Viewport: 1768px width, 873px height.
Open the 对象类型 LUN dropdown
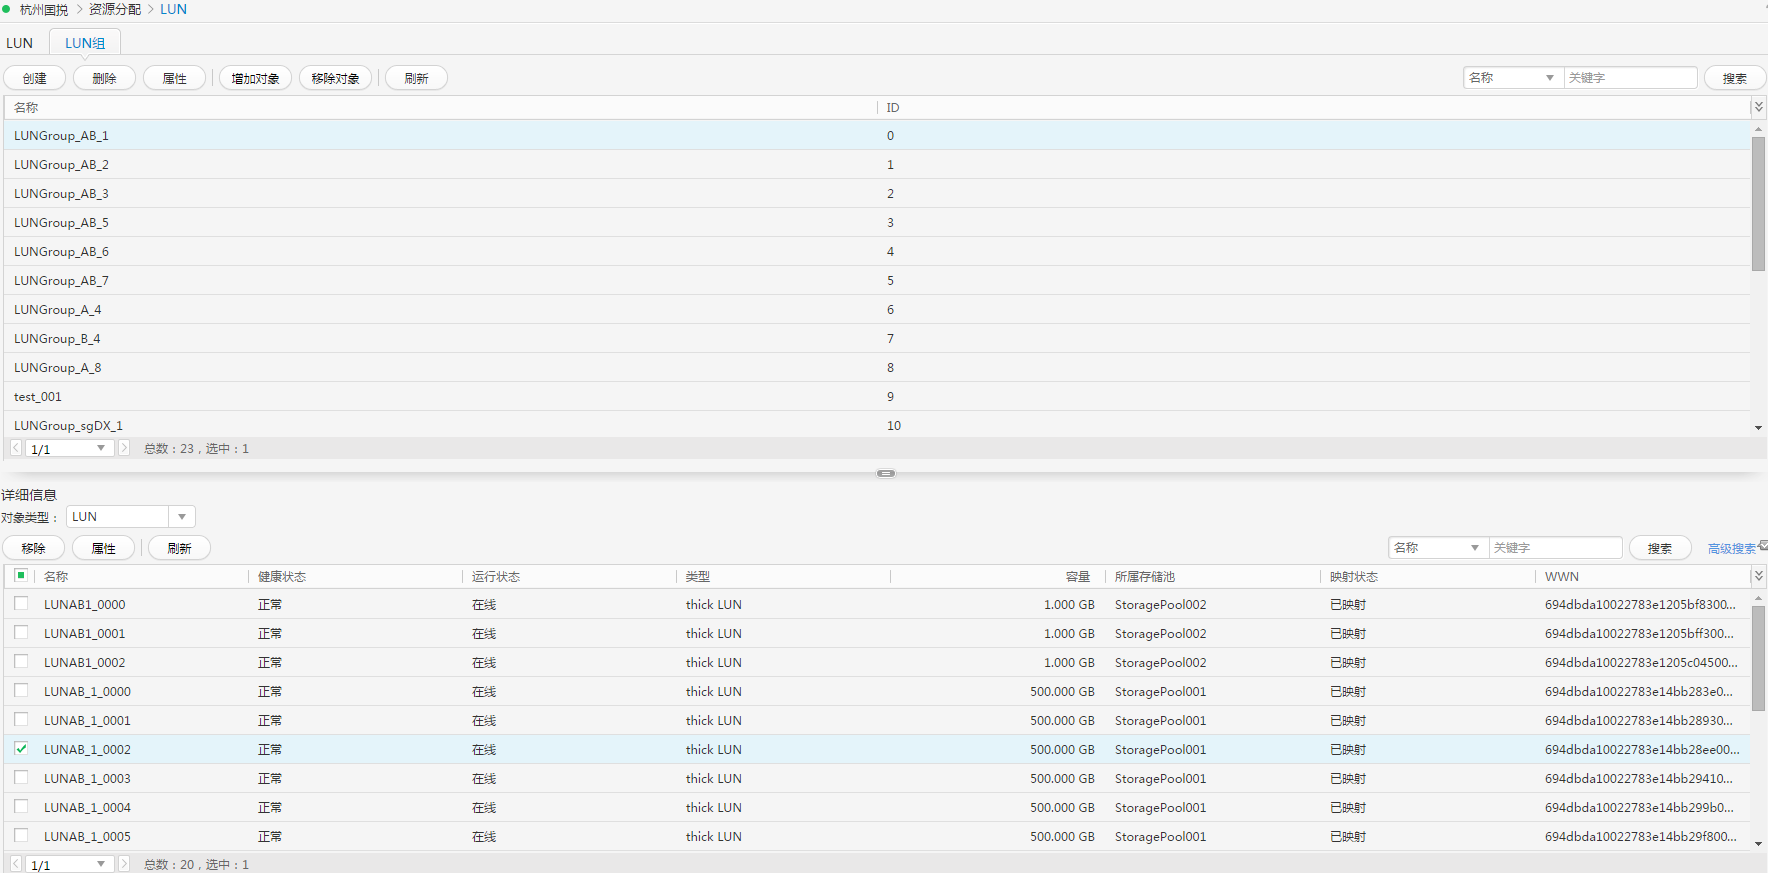(x=131, y=516)
